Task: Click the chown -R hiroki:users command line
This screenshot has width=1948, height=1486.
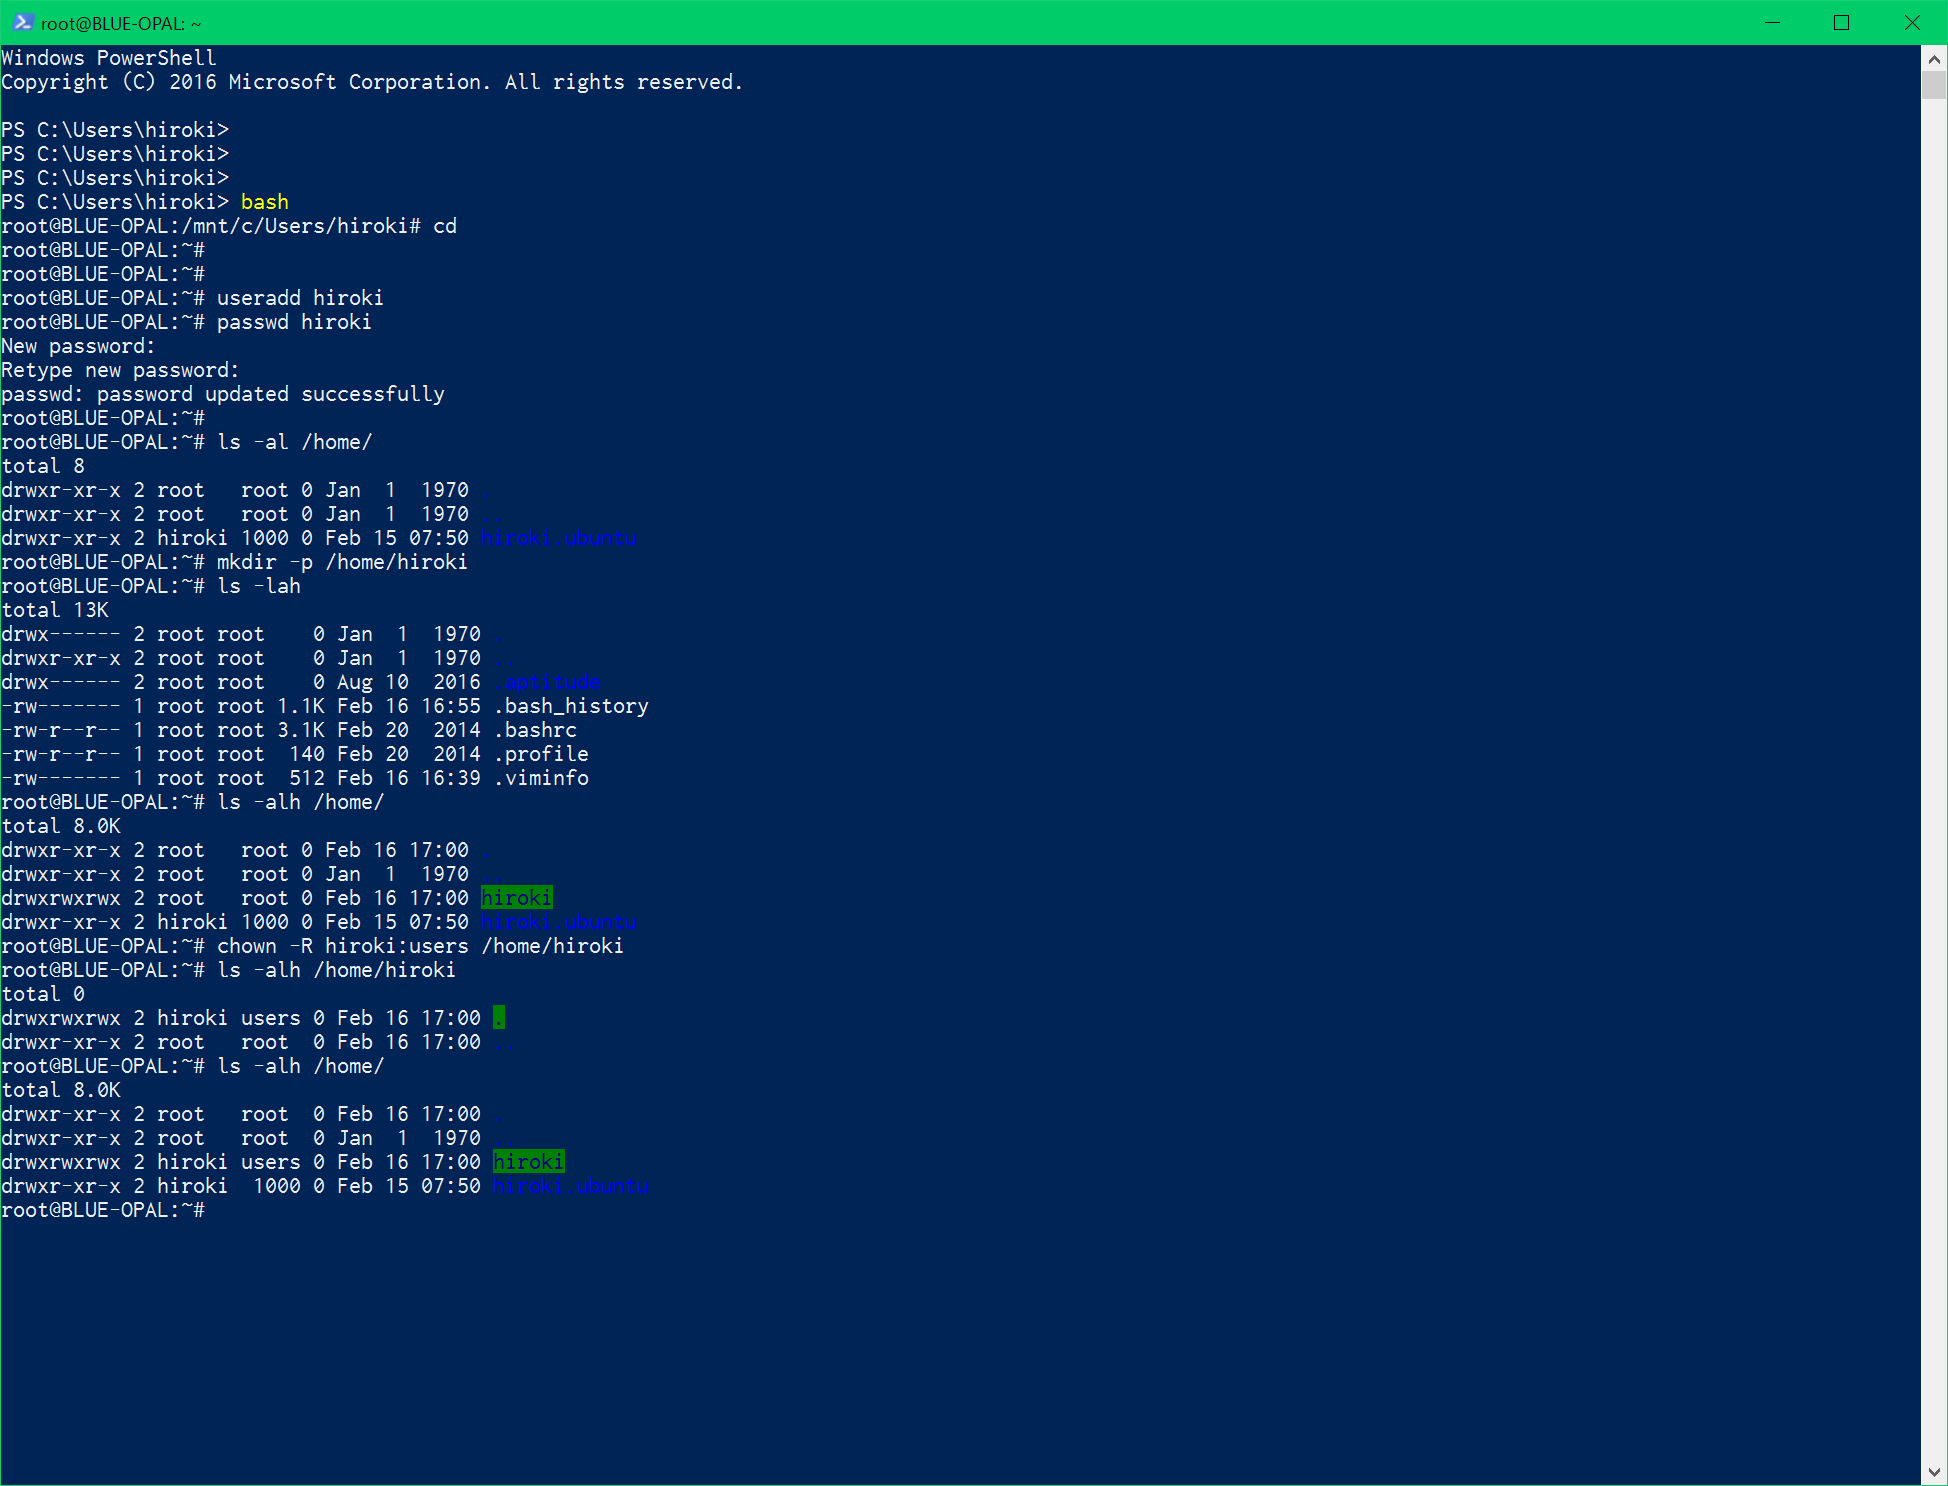Action: (420, 946)
